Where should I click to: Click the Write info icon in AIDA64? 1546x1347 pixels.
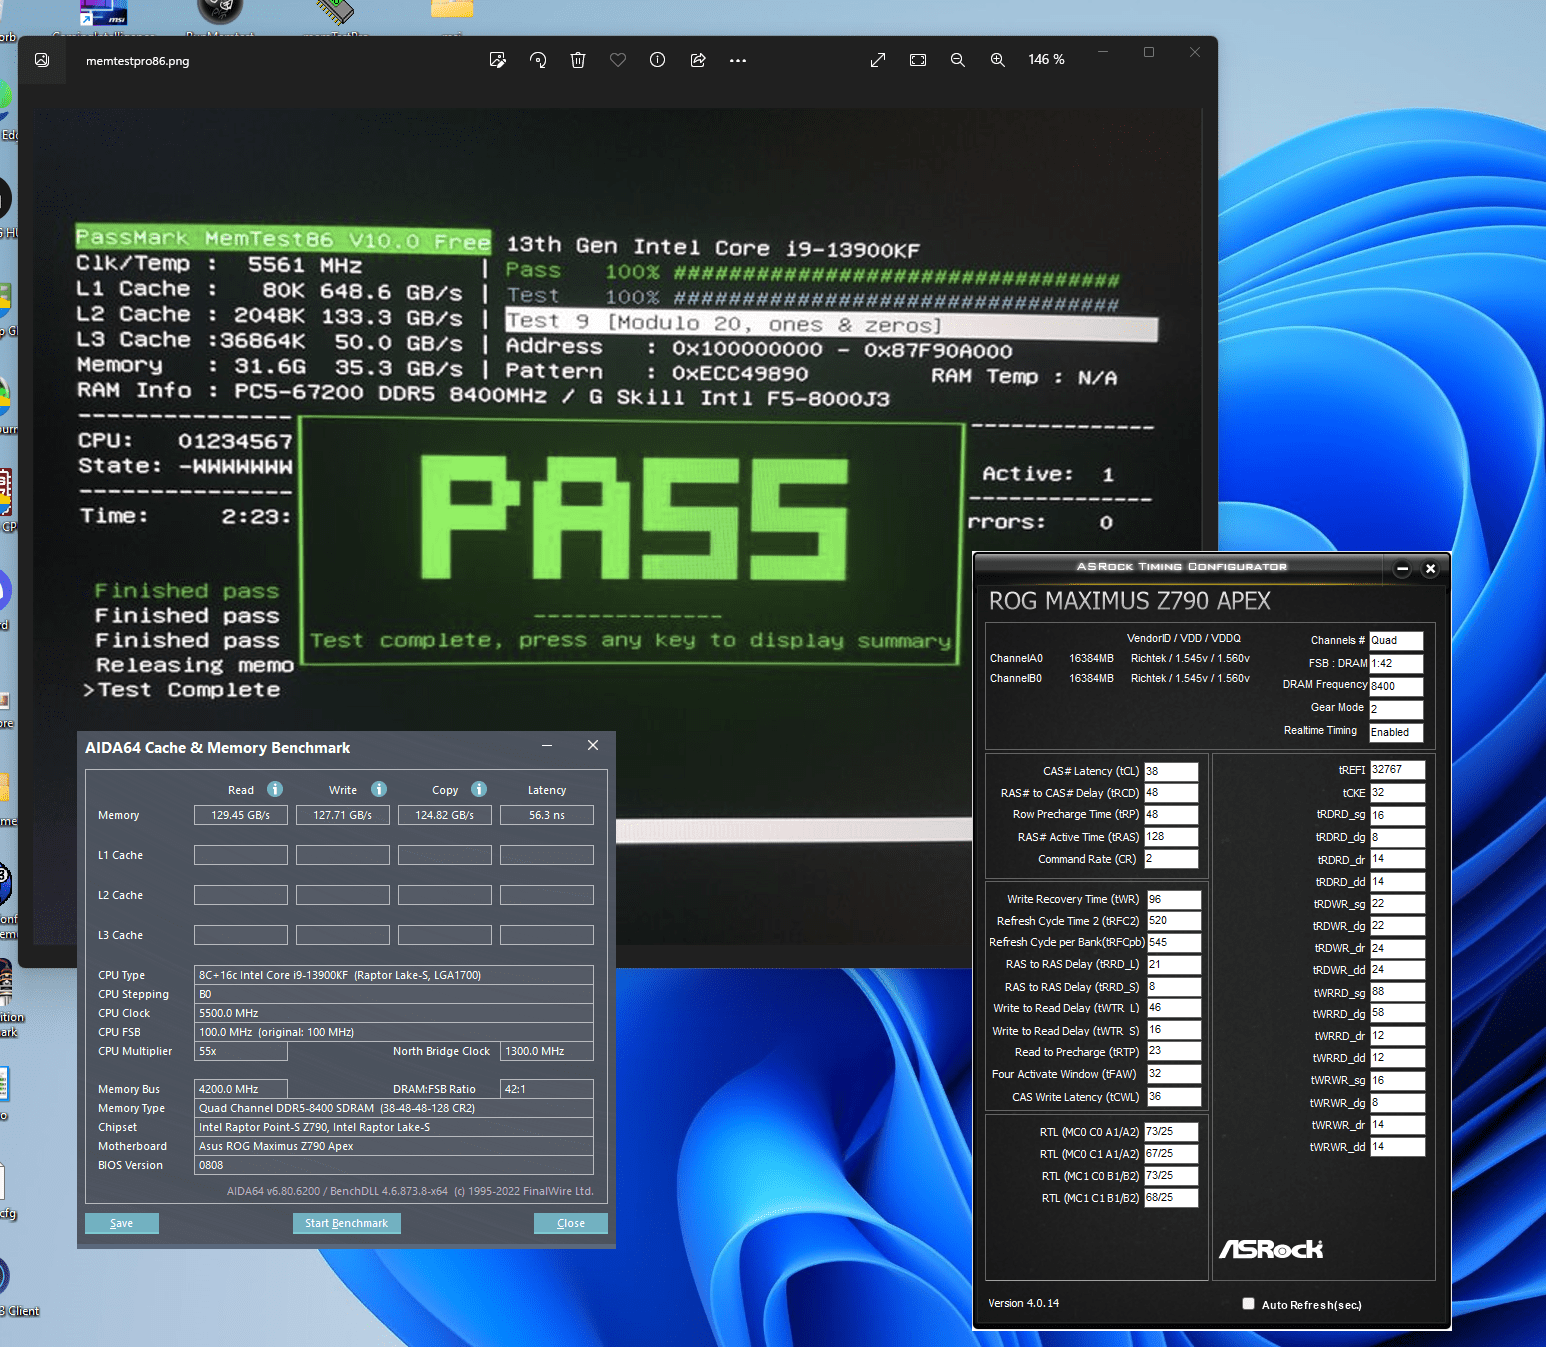[379, 789]
